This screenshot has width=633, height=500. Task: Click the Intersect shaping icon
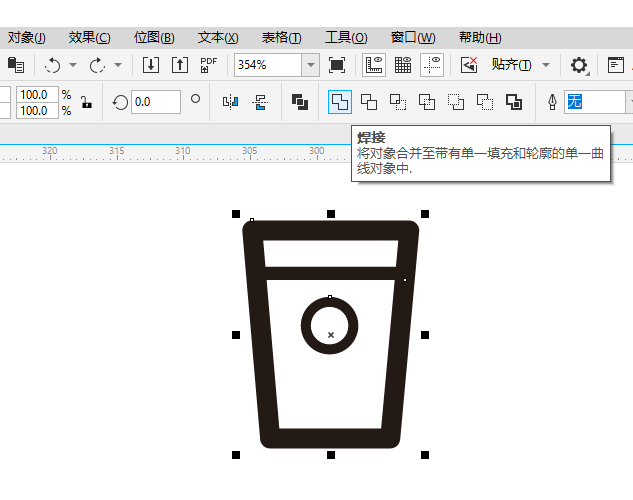(398, 102)
